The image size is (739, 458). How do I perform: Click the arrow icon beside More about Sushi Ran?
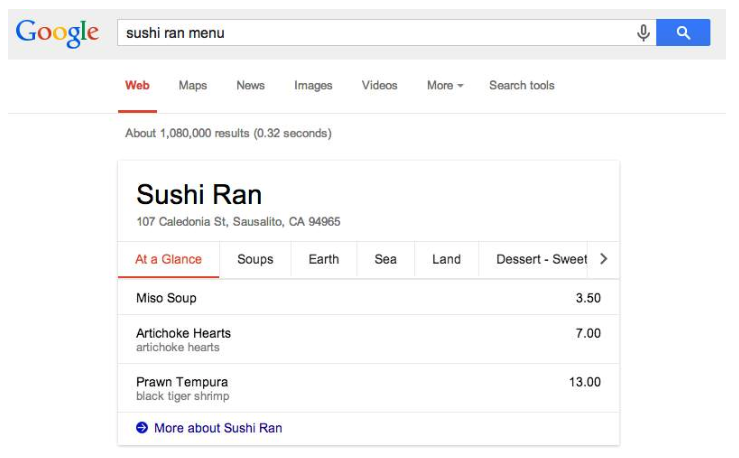pos(142,427)
